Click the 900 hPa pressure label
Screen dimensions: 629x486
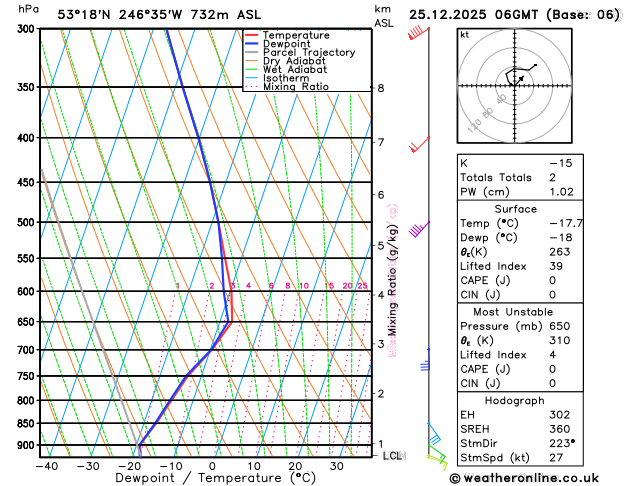pyautogui.click(x=26, y=445)
